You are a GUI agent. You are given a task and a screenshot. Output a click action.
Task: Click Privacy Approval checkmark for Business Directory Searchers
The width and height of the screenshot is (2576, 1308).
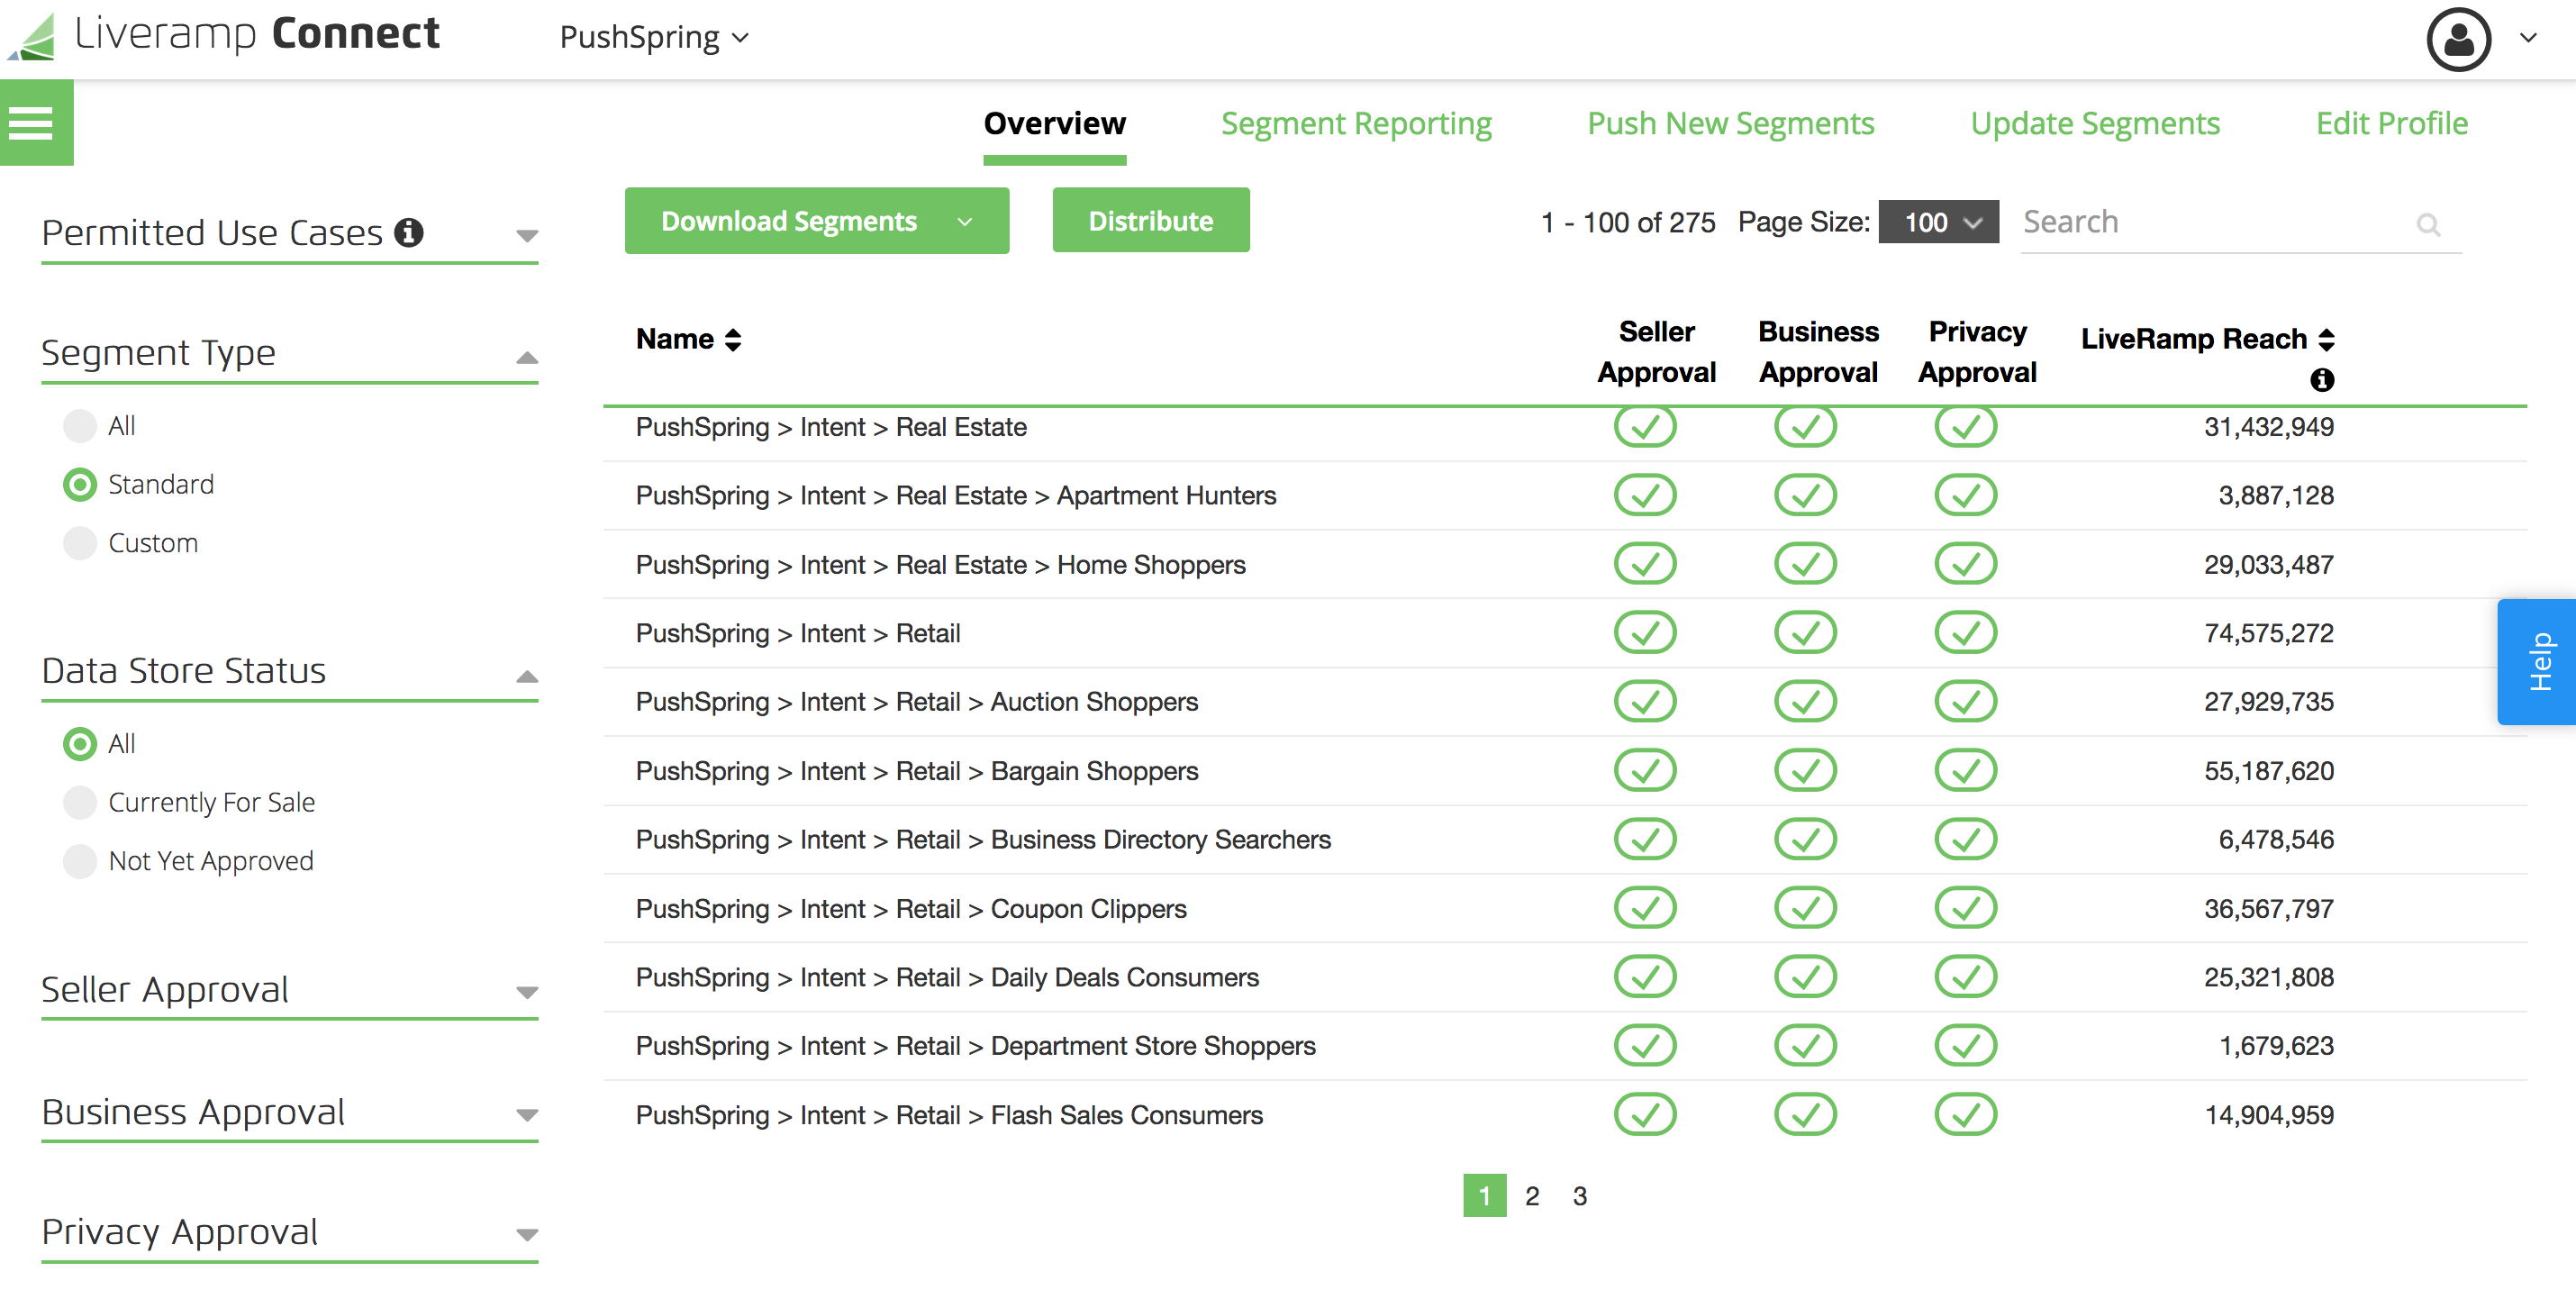tap(1965, 839)
